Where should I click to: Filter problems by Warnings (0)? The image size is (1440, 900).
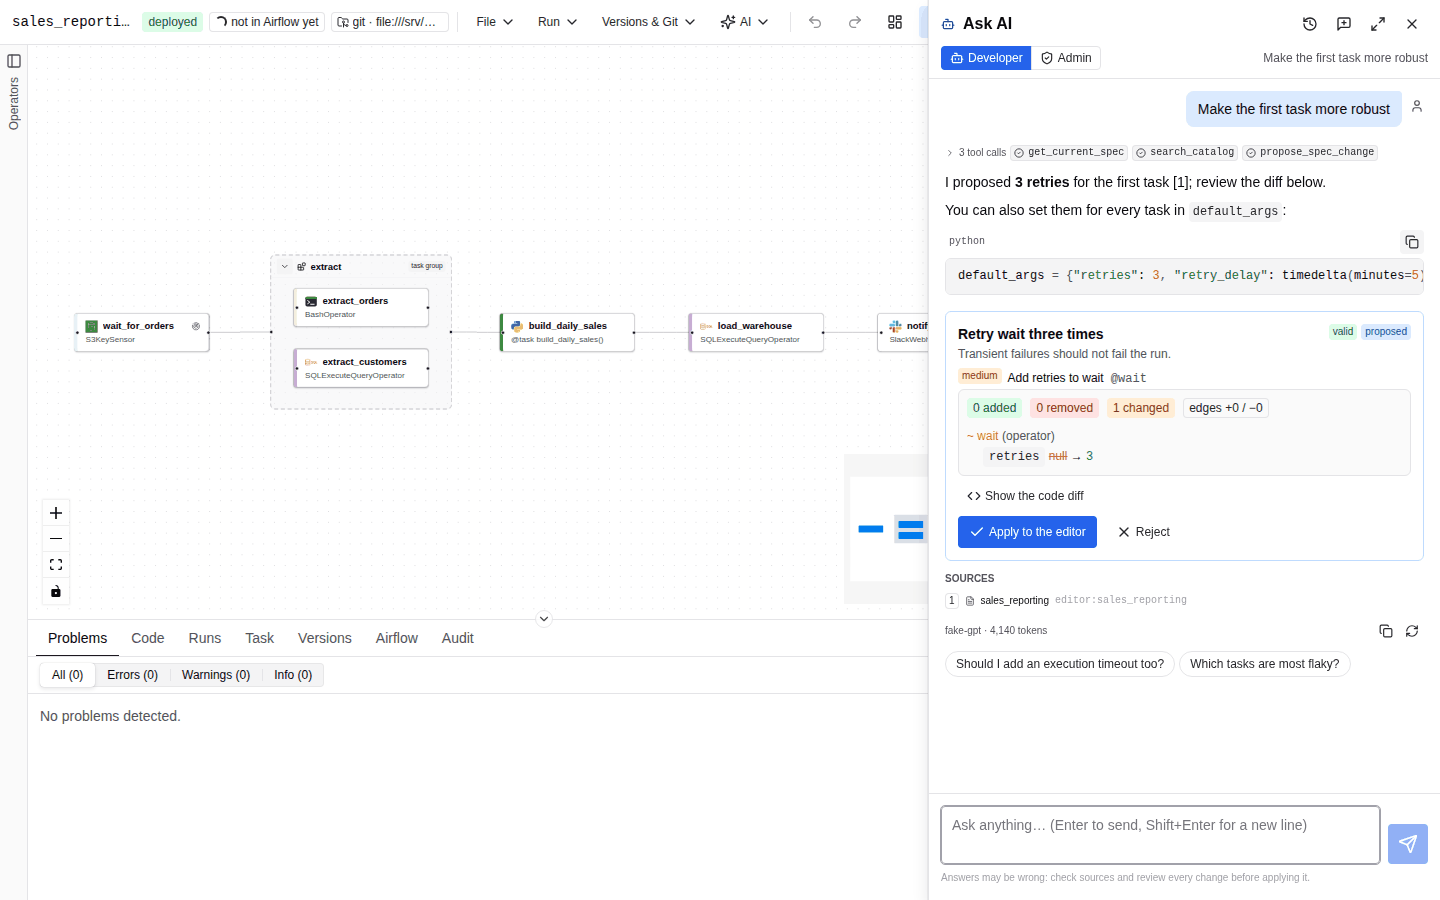[x=216, y=675]
